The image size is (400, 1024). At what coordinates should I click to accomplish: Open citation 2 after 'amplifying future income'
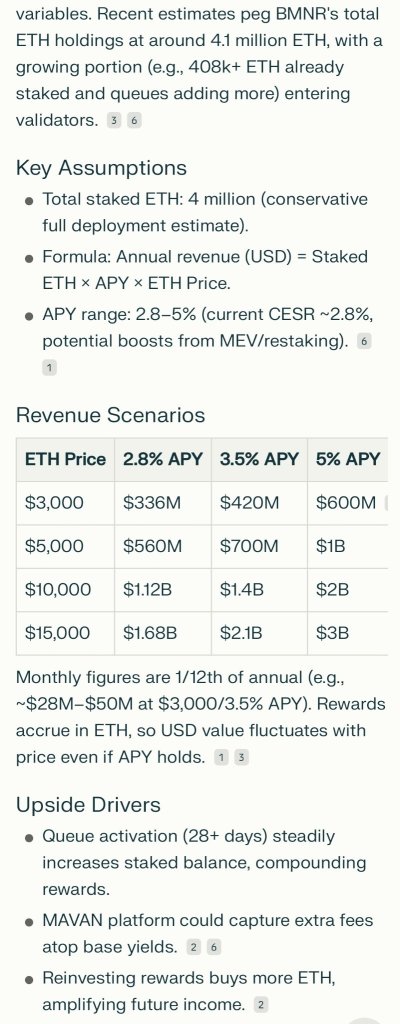tap(260, 1005)
